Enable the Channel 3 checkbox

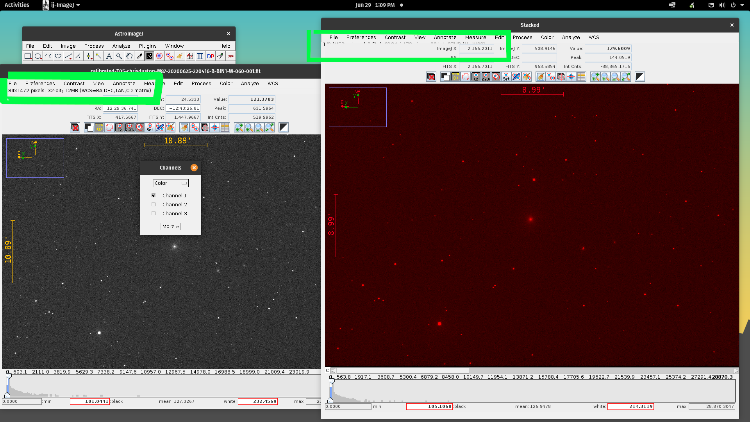pyautogui.click(x=153, y=213)
